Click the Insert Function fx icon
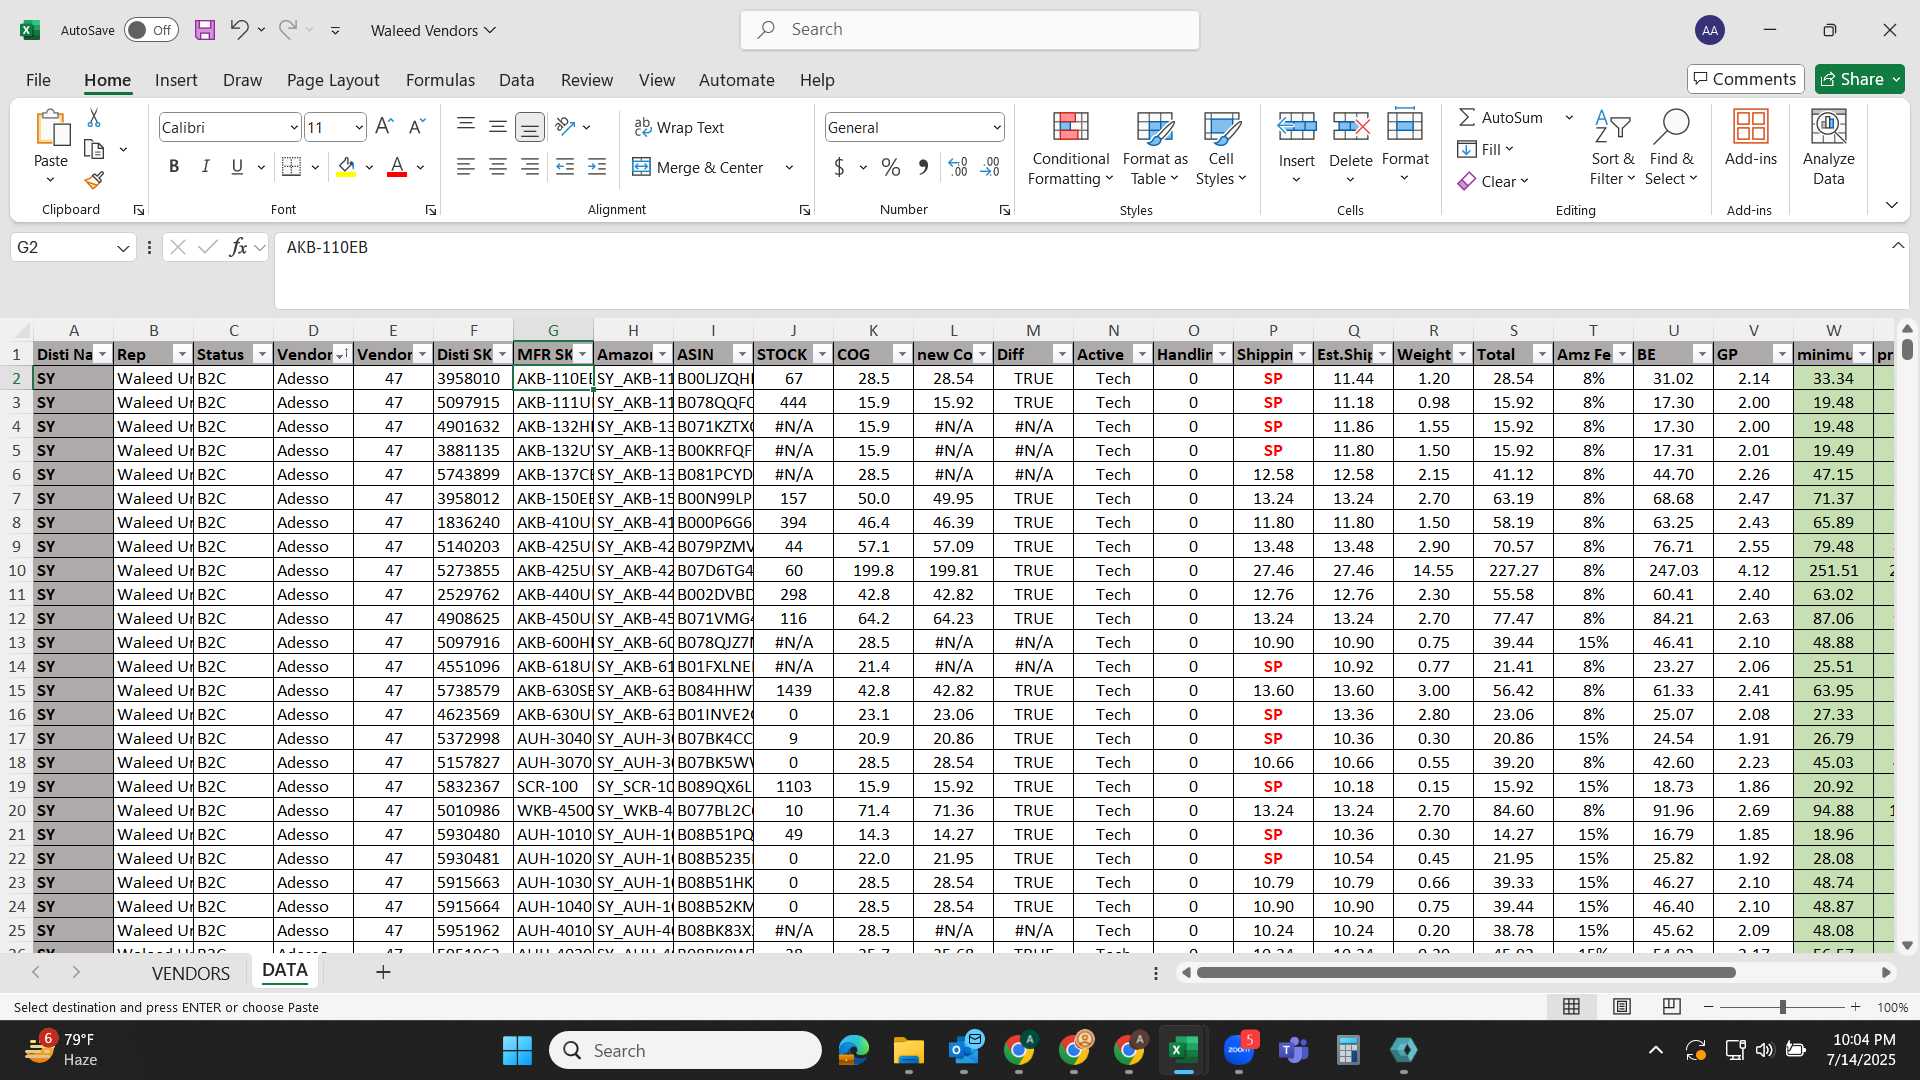 [238, 247]
